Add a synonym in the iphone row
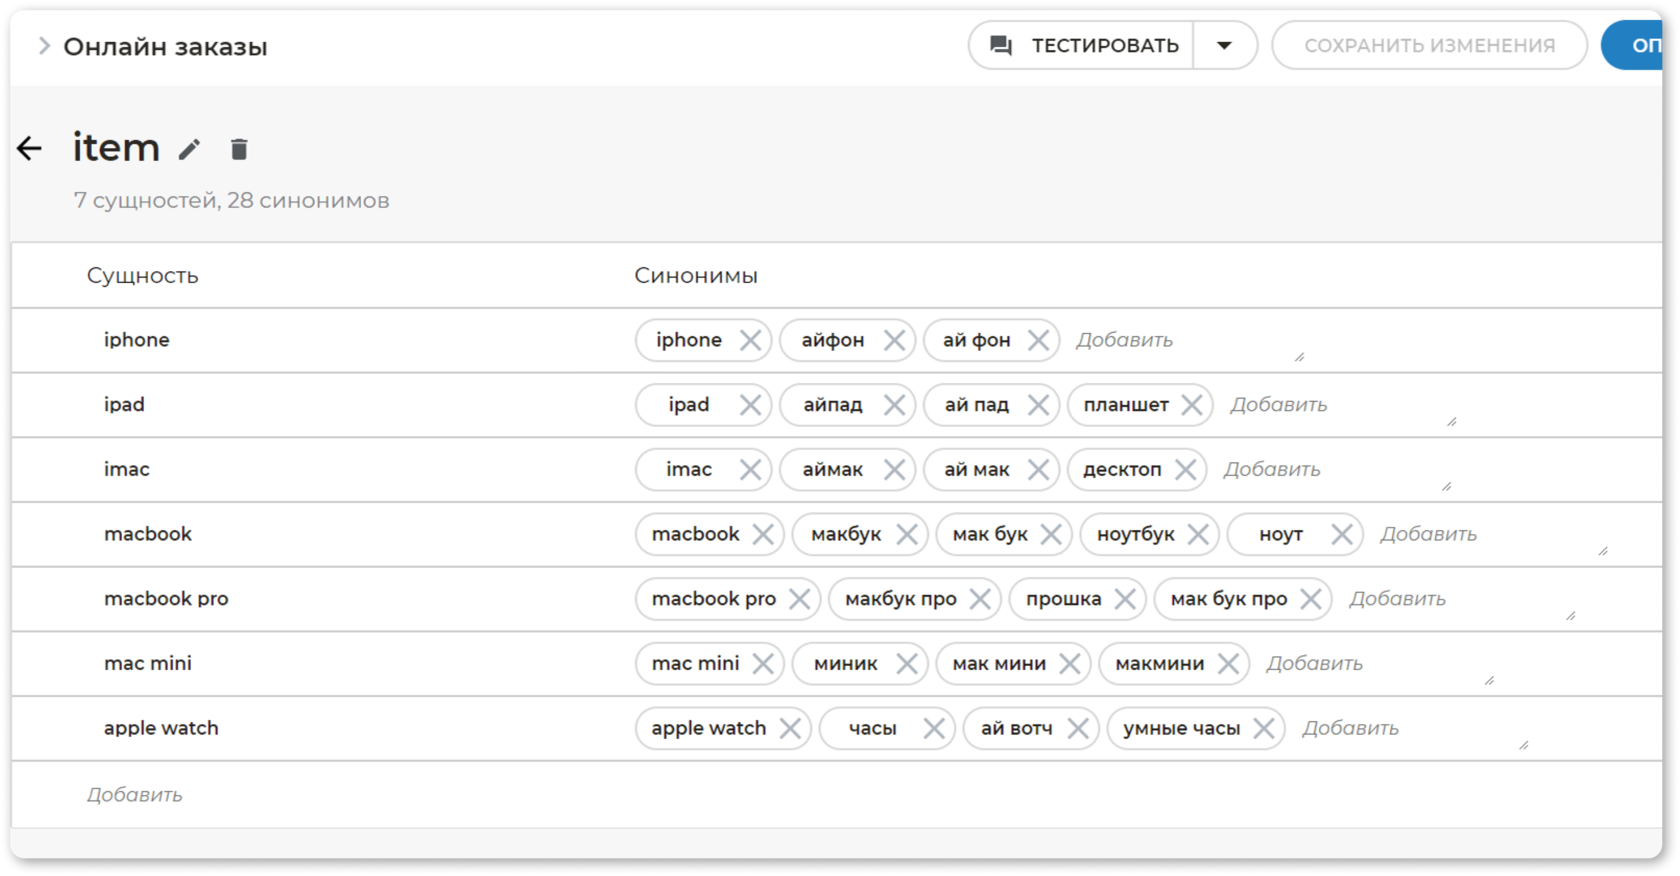The width and height of the screenshot is (1680, 876). tap(1188, 341)
